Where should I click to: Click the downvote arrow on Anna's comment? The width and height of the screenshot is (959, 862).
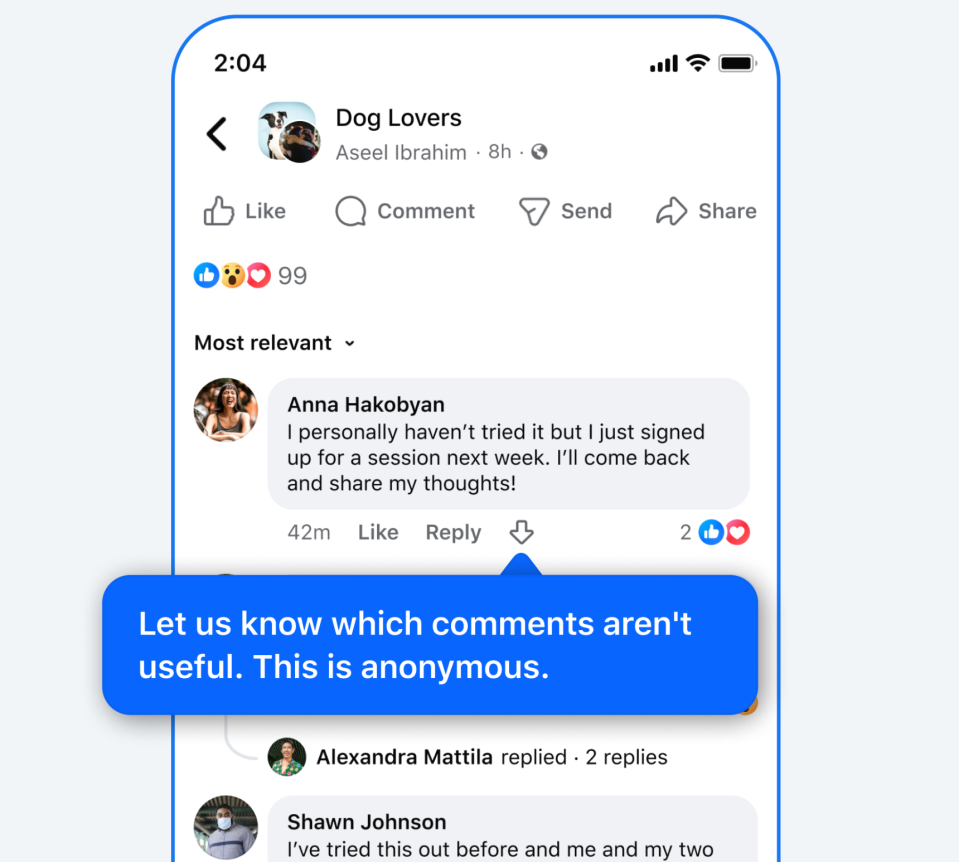522,532
